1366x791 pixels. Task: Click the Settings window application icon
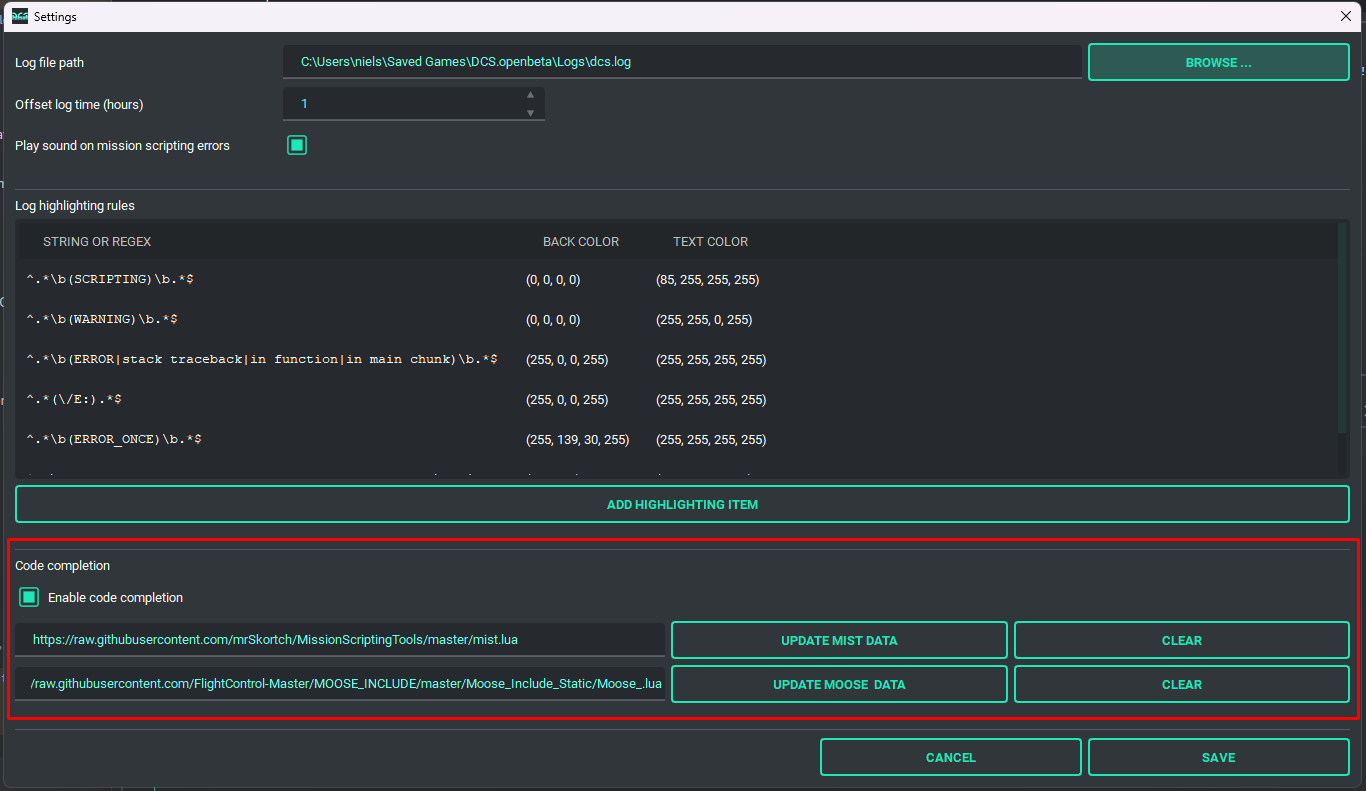coord(19,16)
